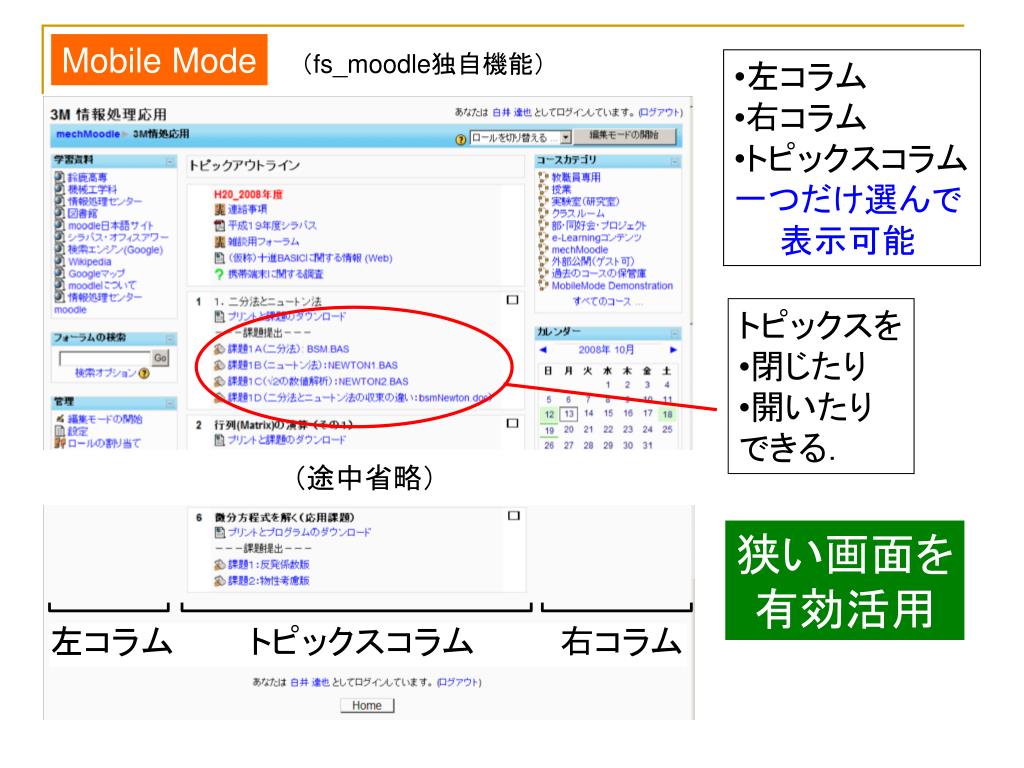This screenshot has height=768, width=1024.
Task: Open the 検索エンジン(Google) link
Action: tap(116, 249)
